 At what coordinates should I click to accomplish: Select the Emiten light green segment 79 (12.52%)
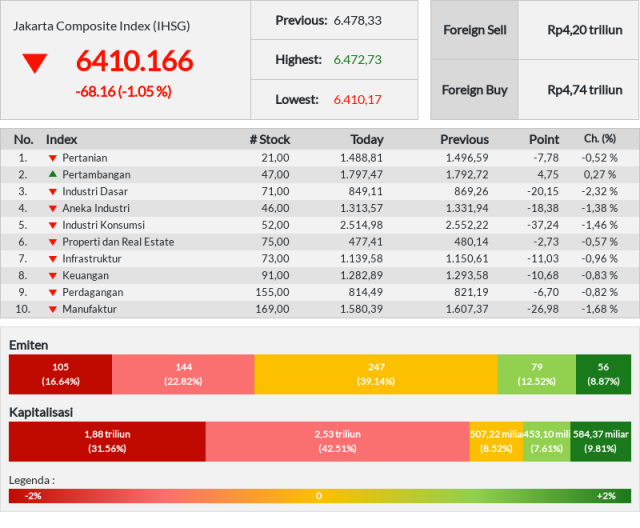tap(537, 374)
